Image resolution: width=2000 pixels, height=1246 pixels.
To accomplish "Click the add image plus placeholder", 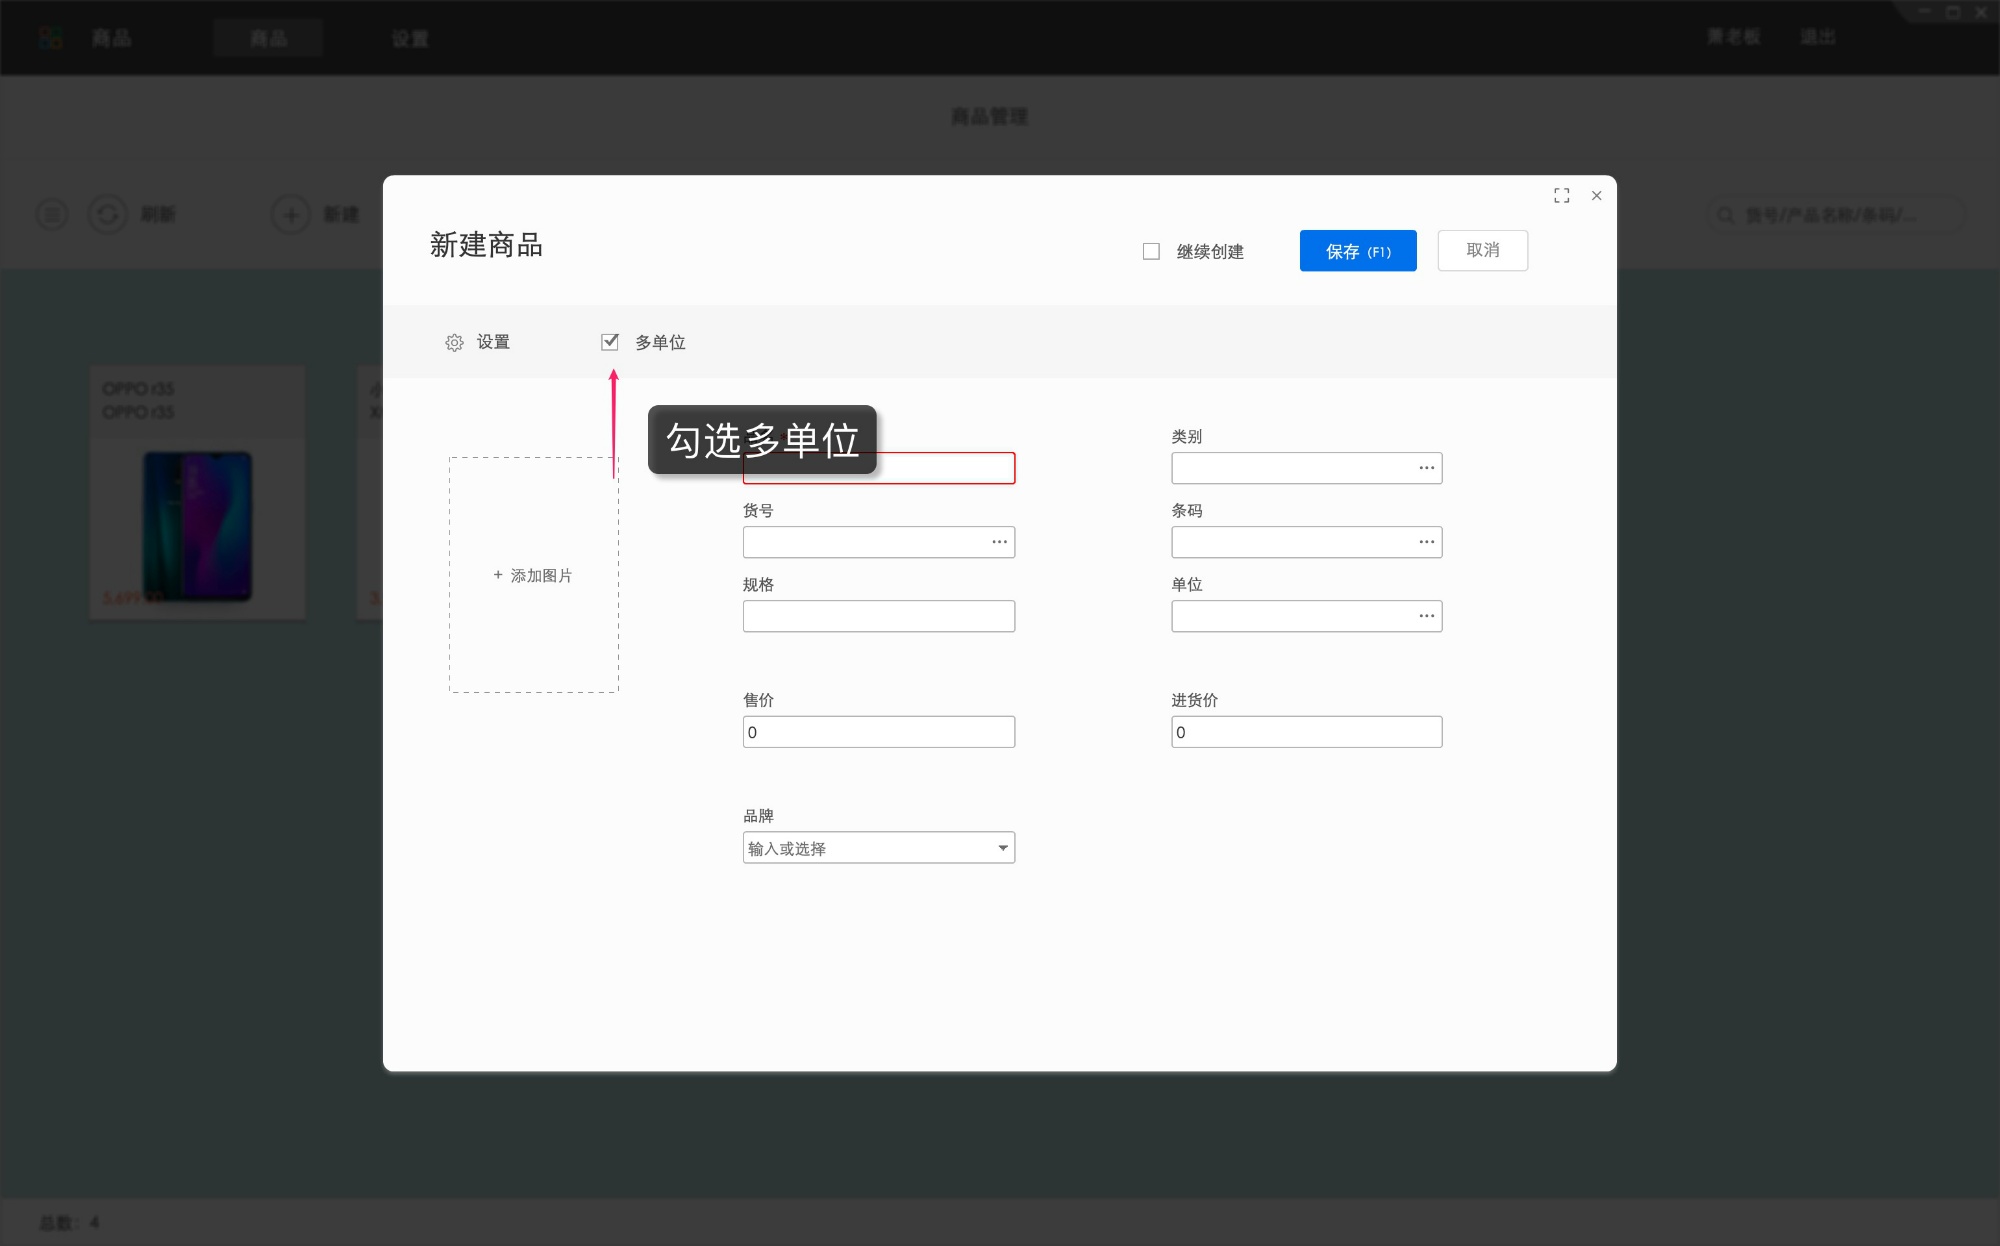I will pyautogui.click(x=533, y=575).
